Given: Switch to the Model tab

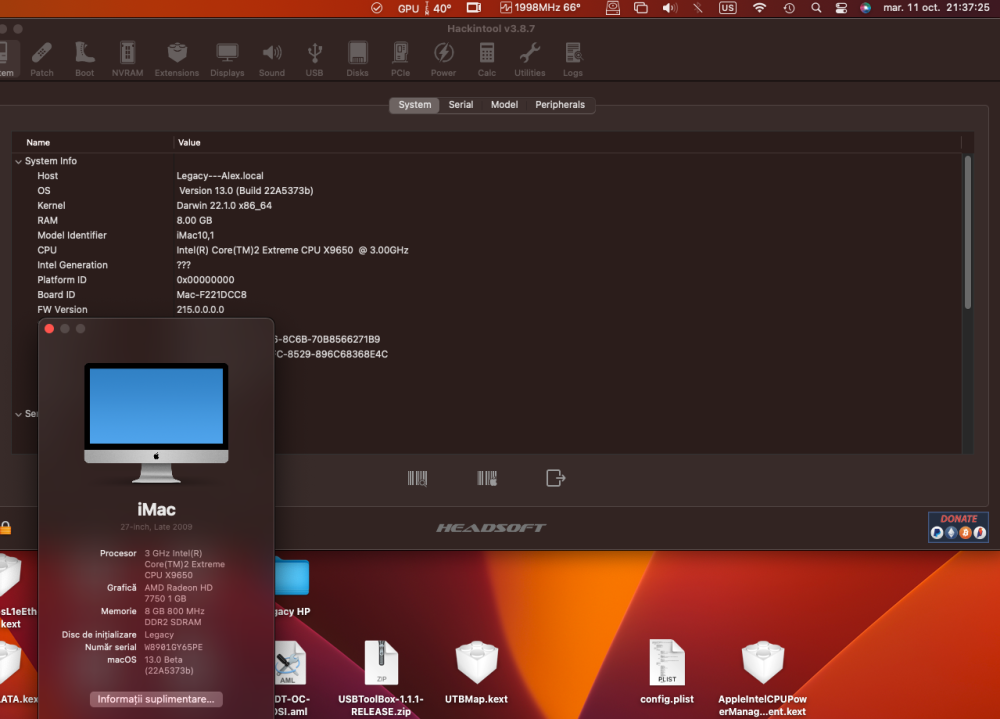Looking at the screenshot, I should pos(504,105).
